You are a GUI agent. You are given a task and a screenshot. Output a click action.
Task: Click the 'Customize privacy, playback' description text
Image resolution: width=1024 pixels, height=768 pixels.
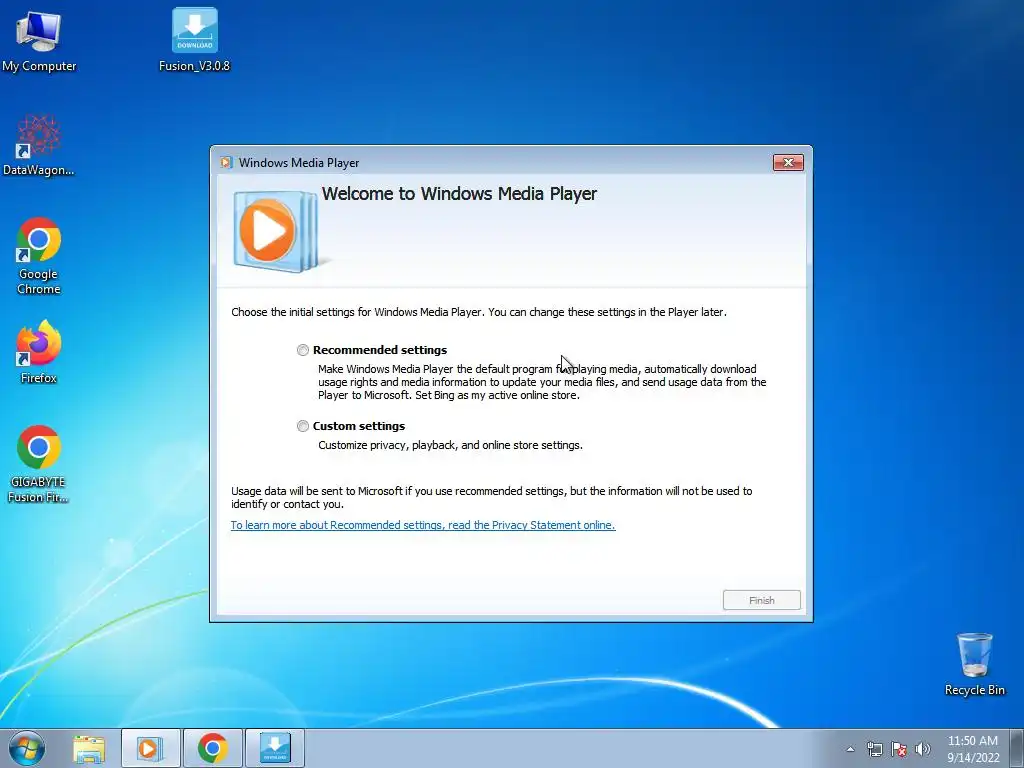click(x=450, y=445)
